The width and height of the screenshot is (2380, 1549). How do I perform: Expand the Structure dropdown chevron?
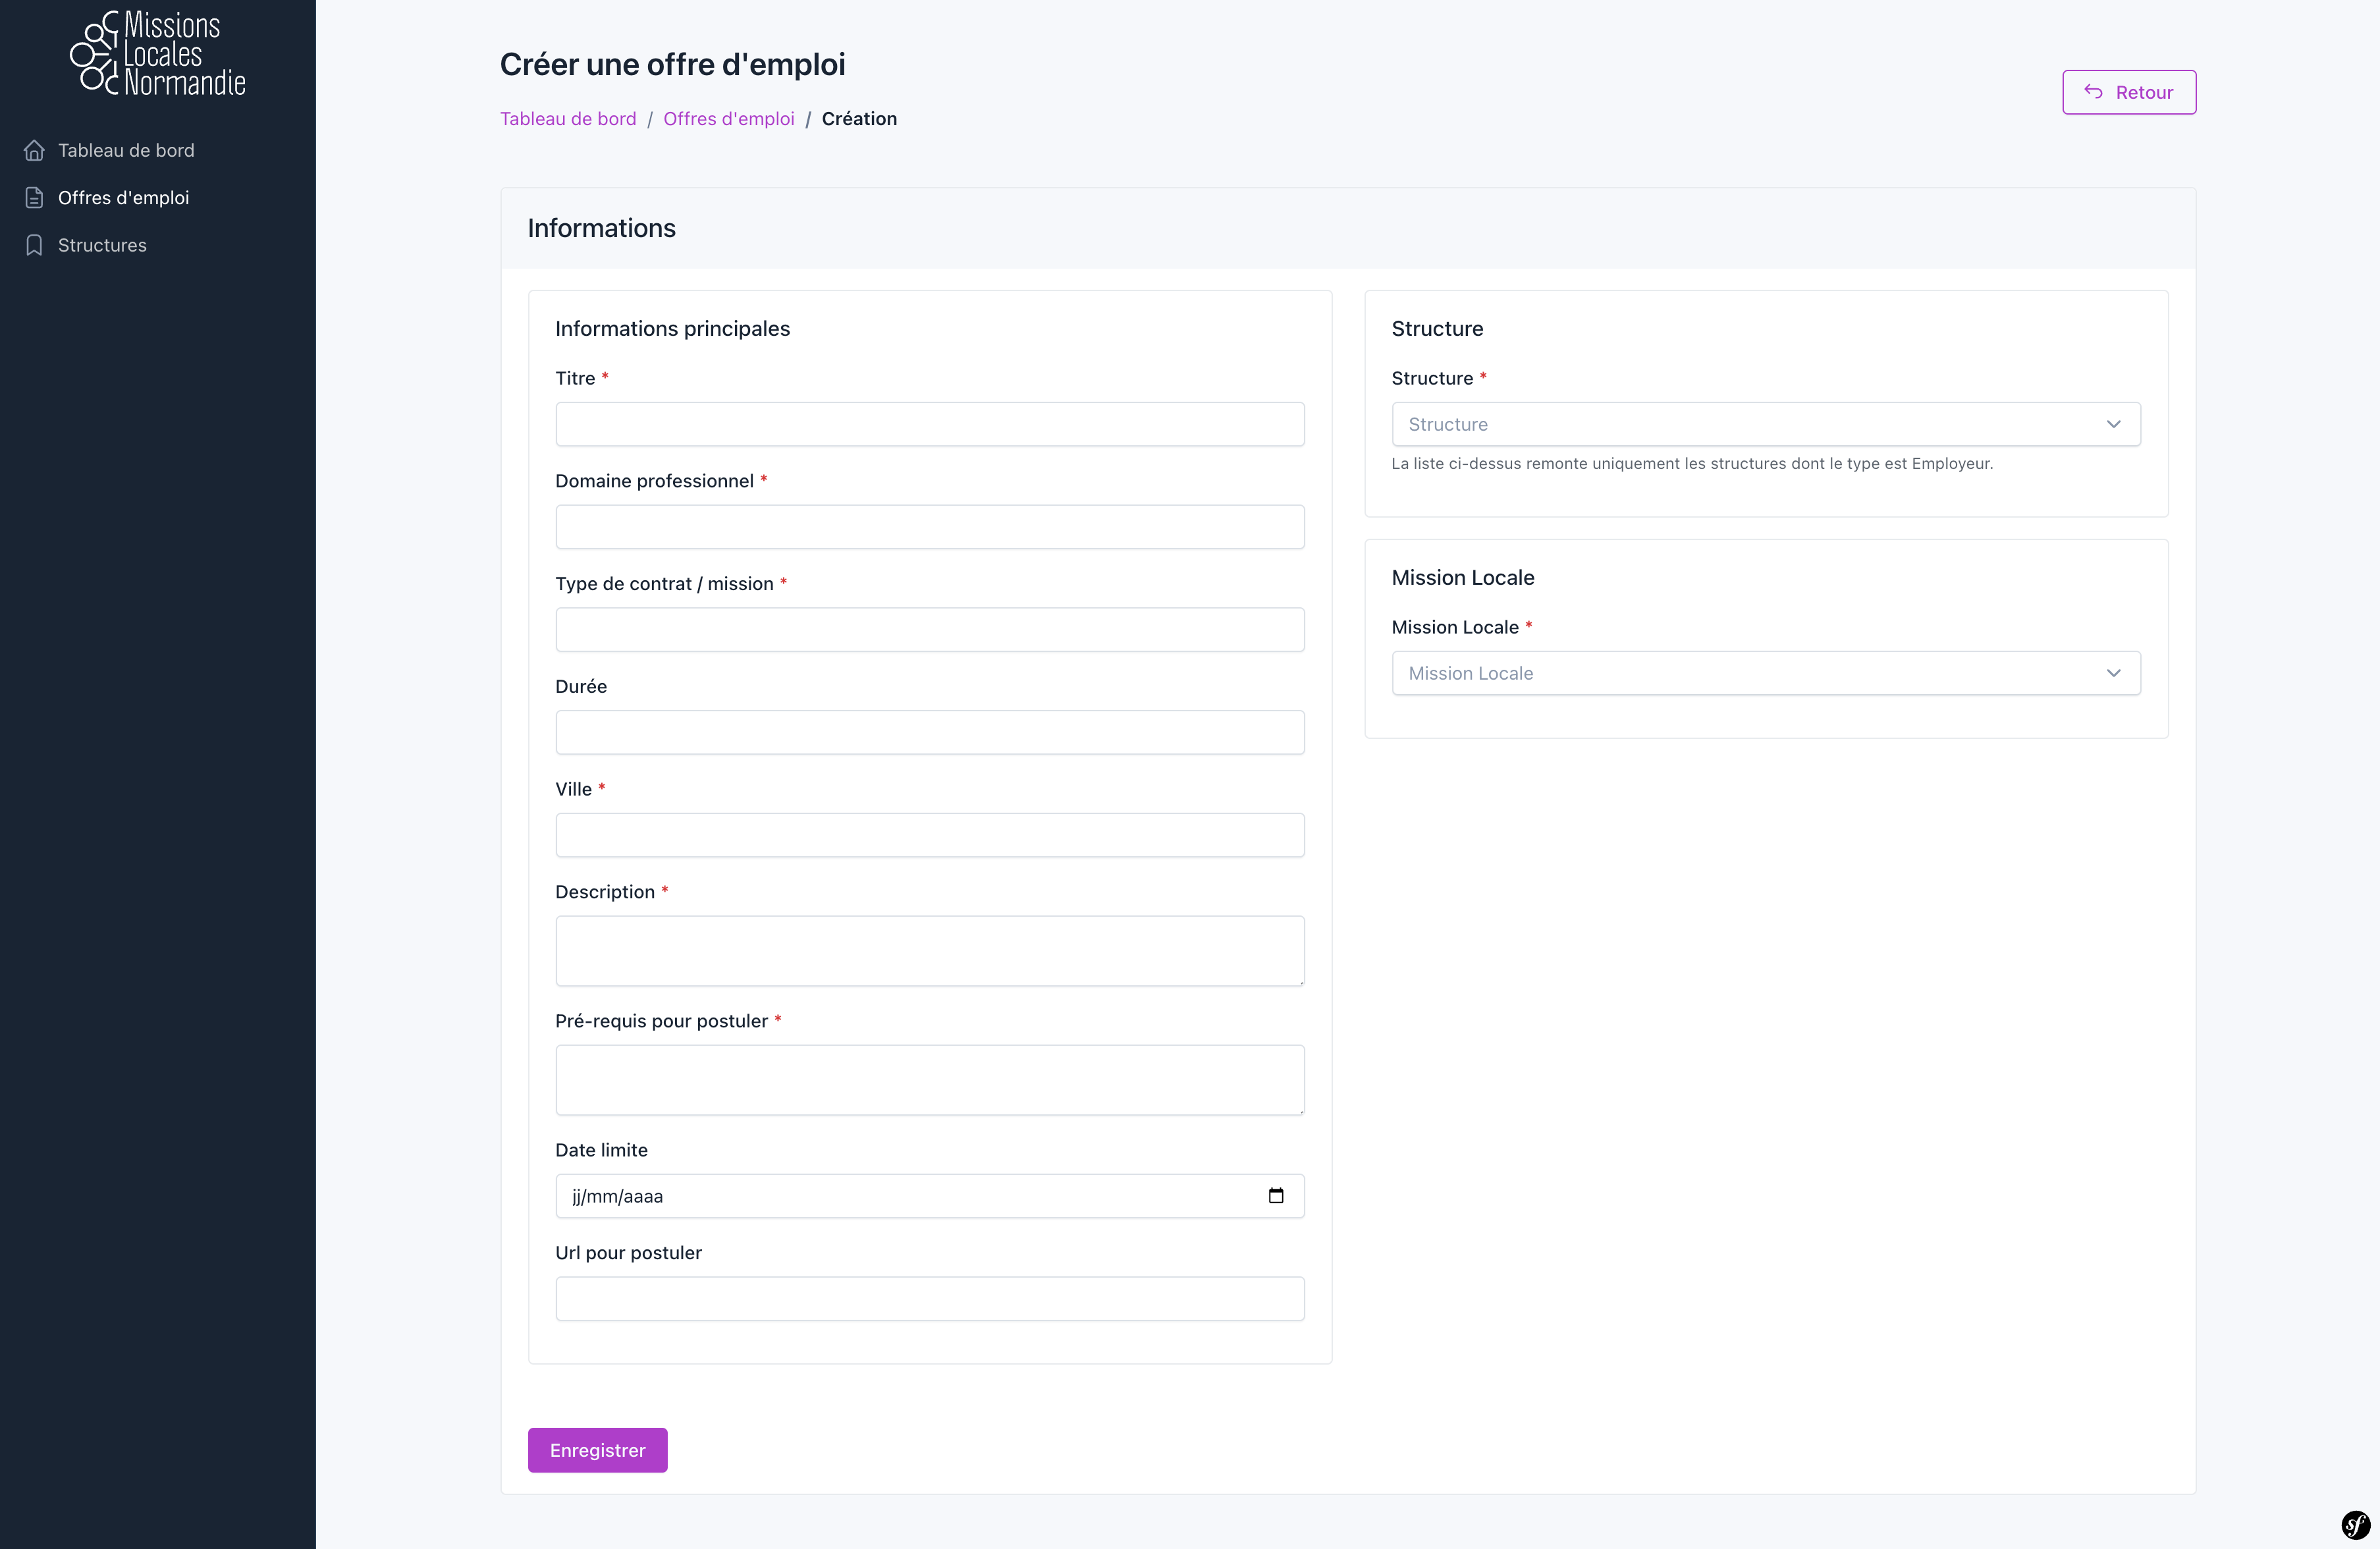coord(2113,424)
